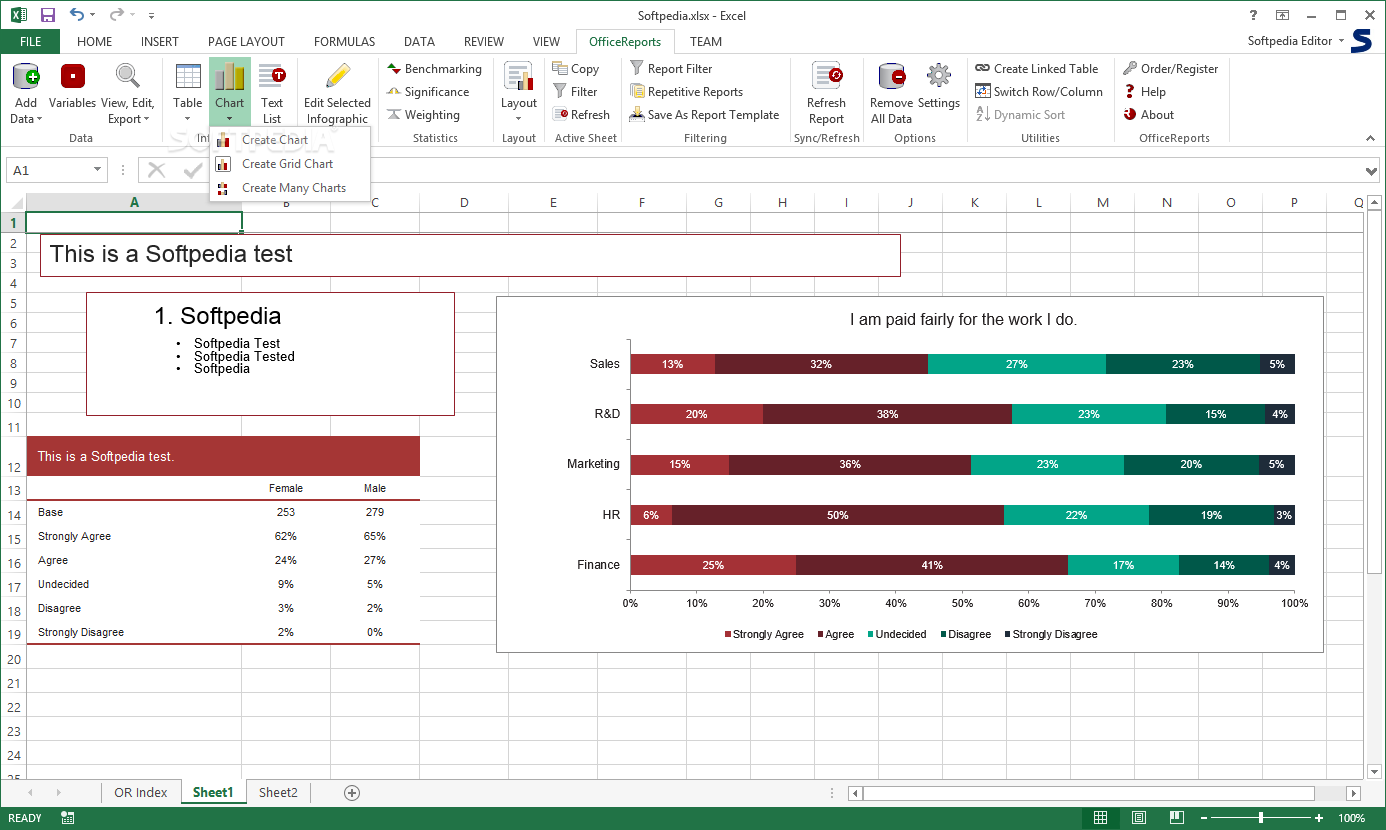Open the undo history dropdown arrow
This screenshot has height=830, width=1386.
[x=92, y=15]
